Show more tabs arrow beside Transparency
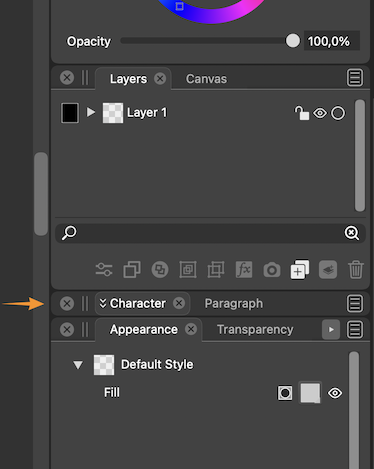Screen dimensions: 374x469 click(x=331, y=330)
